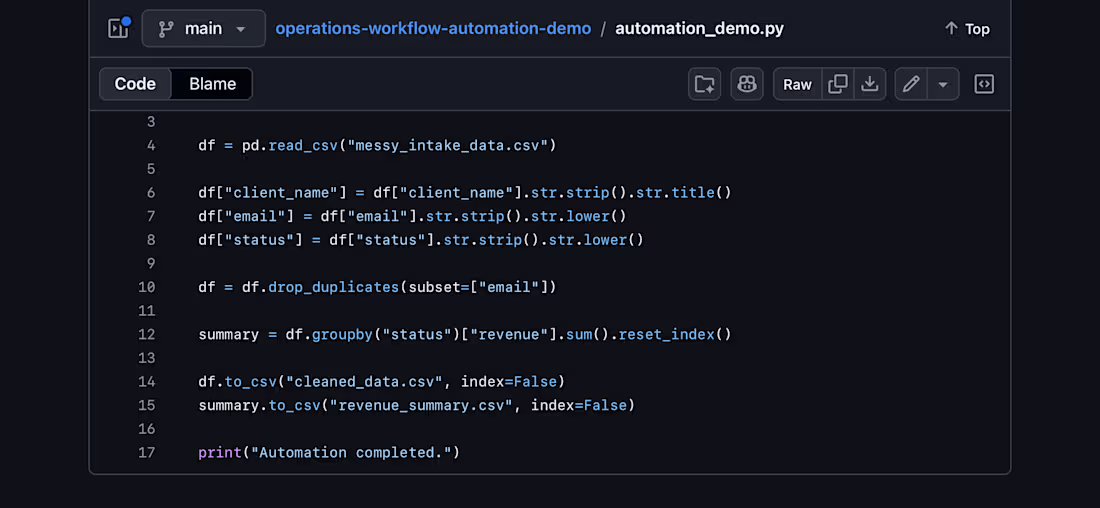Click reset_index in line 12

(666, 335)
